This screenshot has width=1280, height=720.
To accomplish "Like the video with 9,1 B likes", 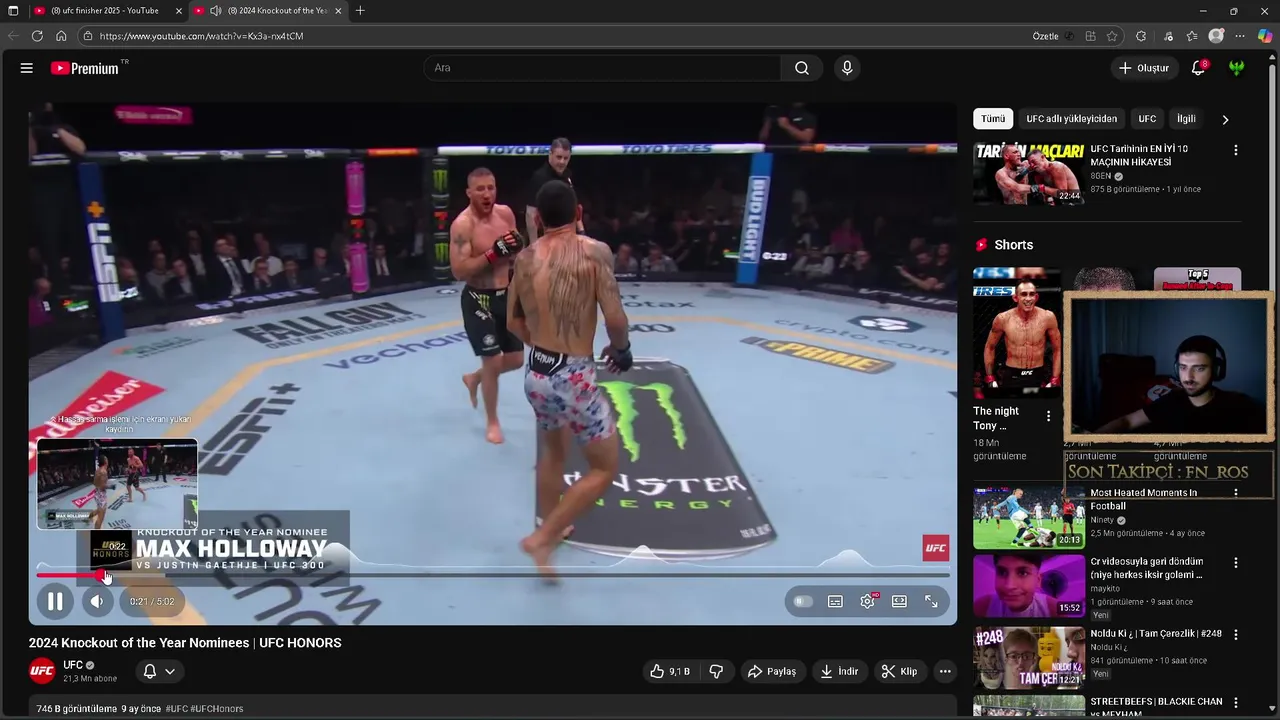I will point(669,671).
